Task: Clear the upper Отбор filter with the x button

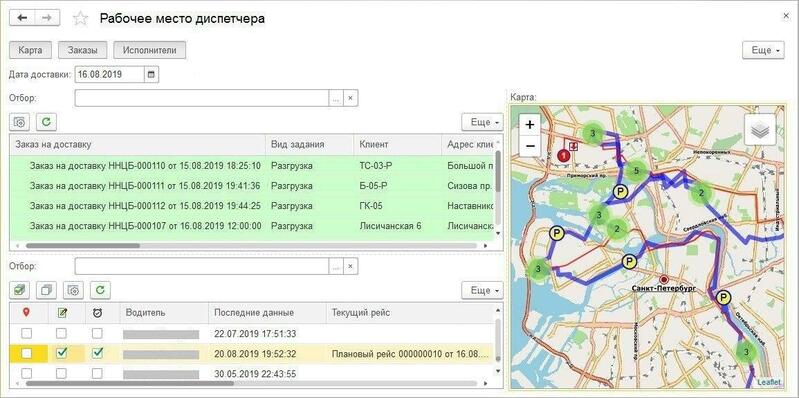Action: (350, 98)
